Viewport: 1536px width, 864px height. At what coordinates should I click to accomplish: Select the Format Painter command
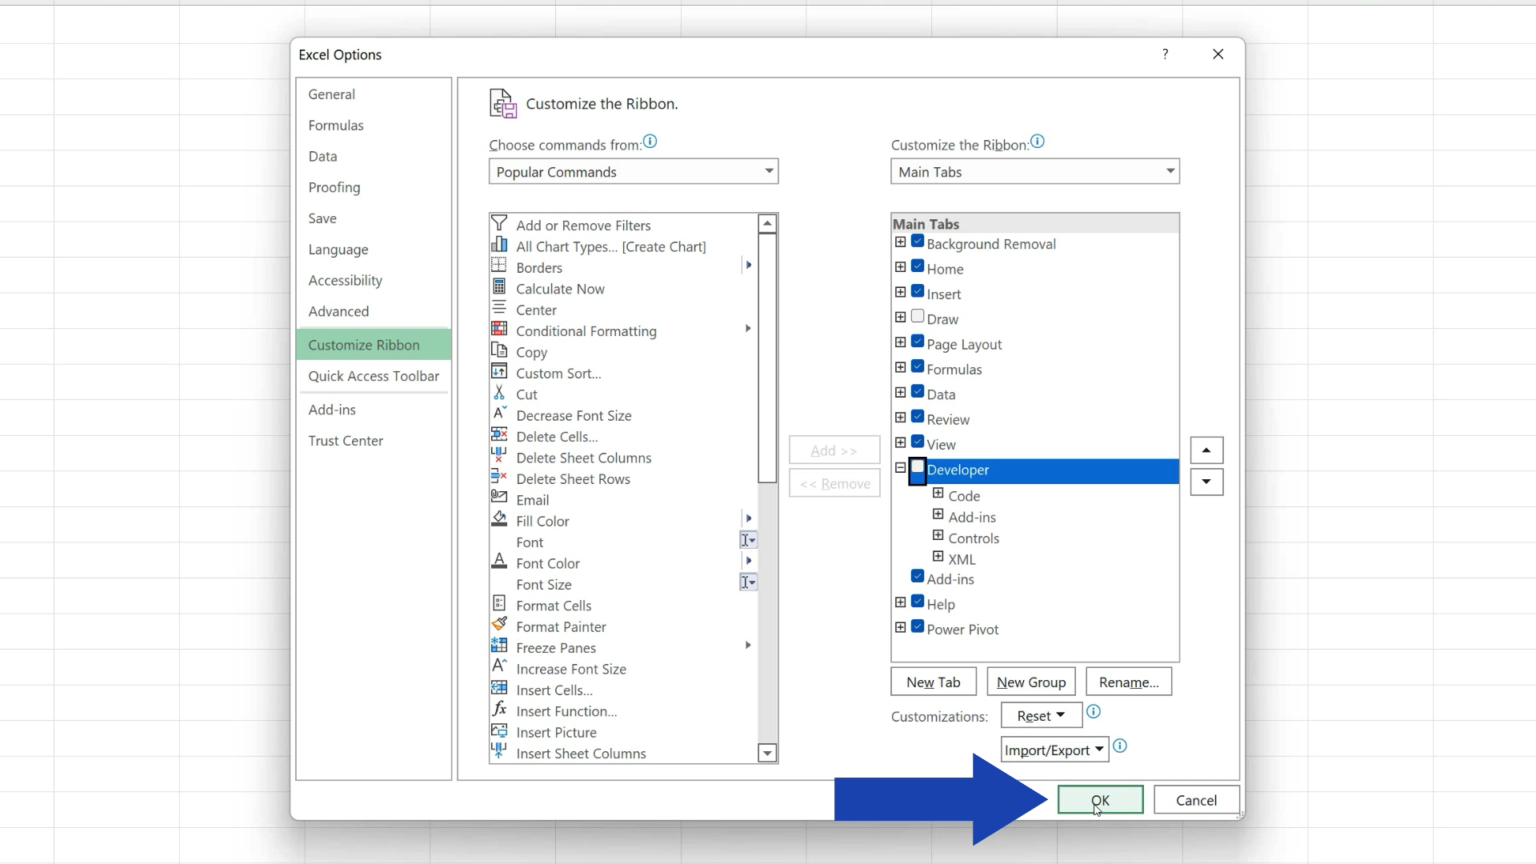(561, 626)
